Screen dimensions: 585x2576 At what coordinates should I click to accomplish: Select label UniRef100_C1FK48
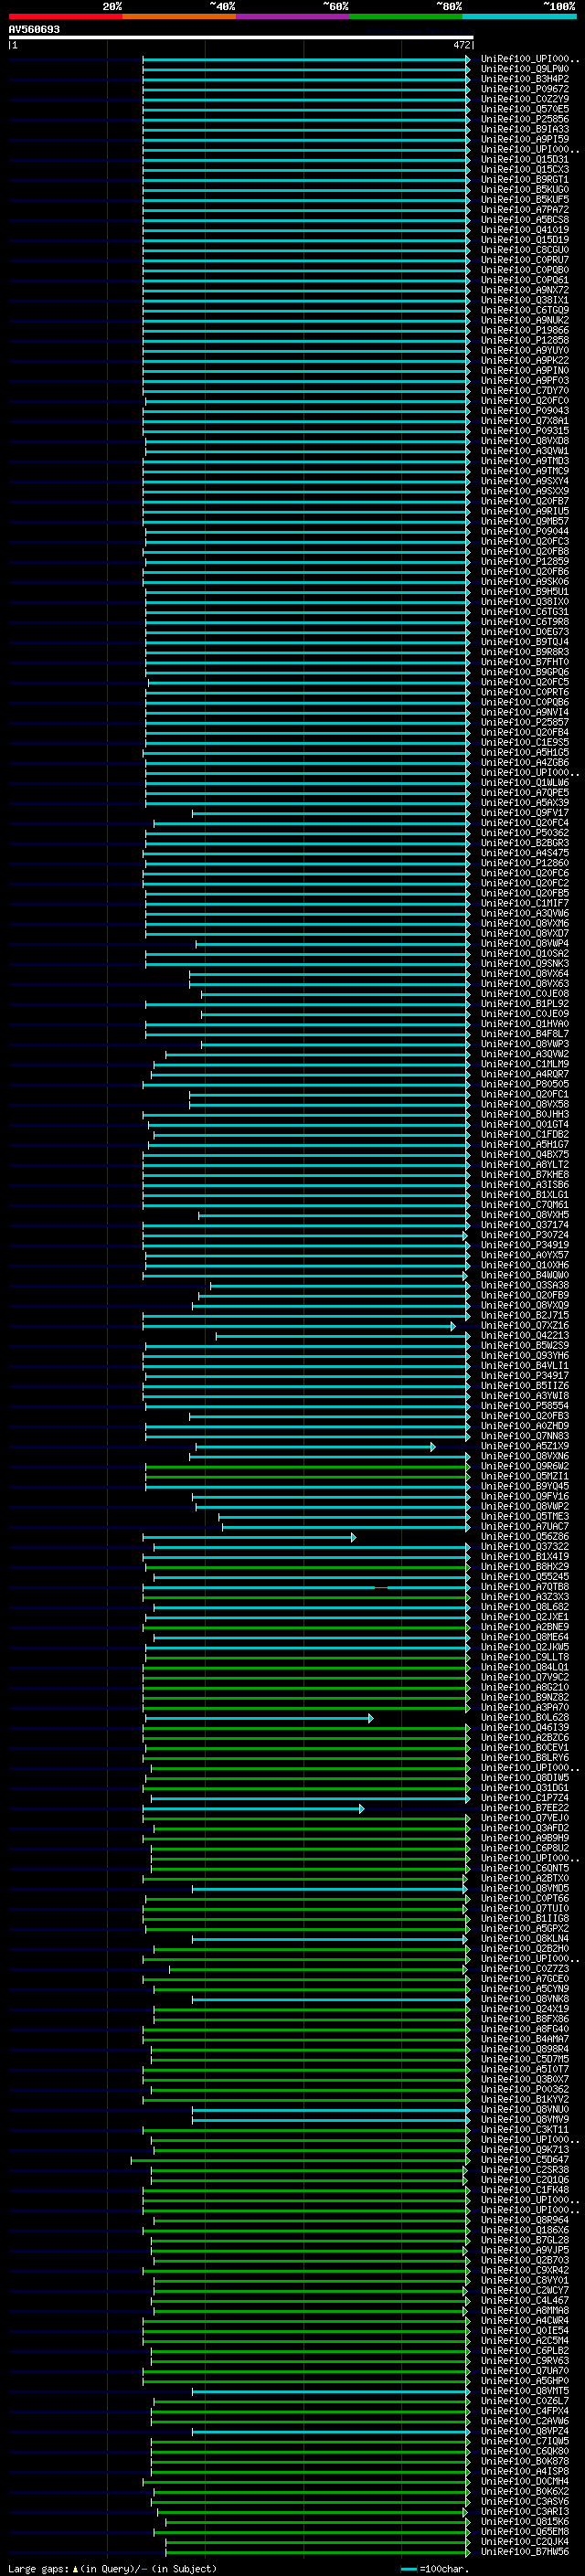coord(525,2189)
